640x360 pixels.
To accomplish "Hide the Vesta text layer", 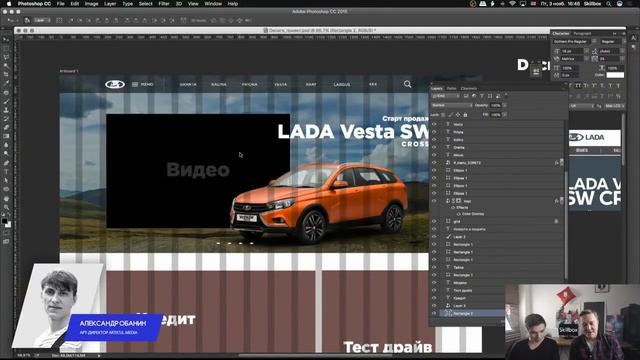I will tap(434, 124).
